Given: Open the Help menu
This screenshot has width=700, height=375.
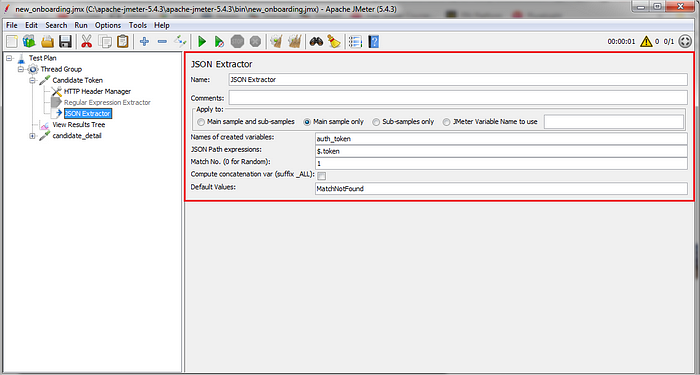Looking at the screenshot, I should pos(162,25).
